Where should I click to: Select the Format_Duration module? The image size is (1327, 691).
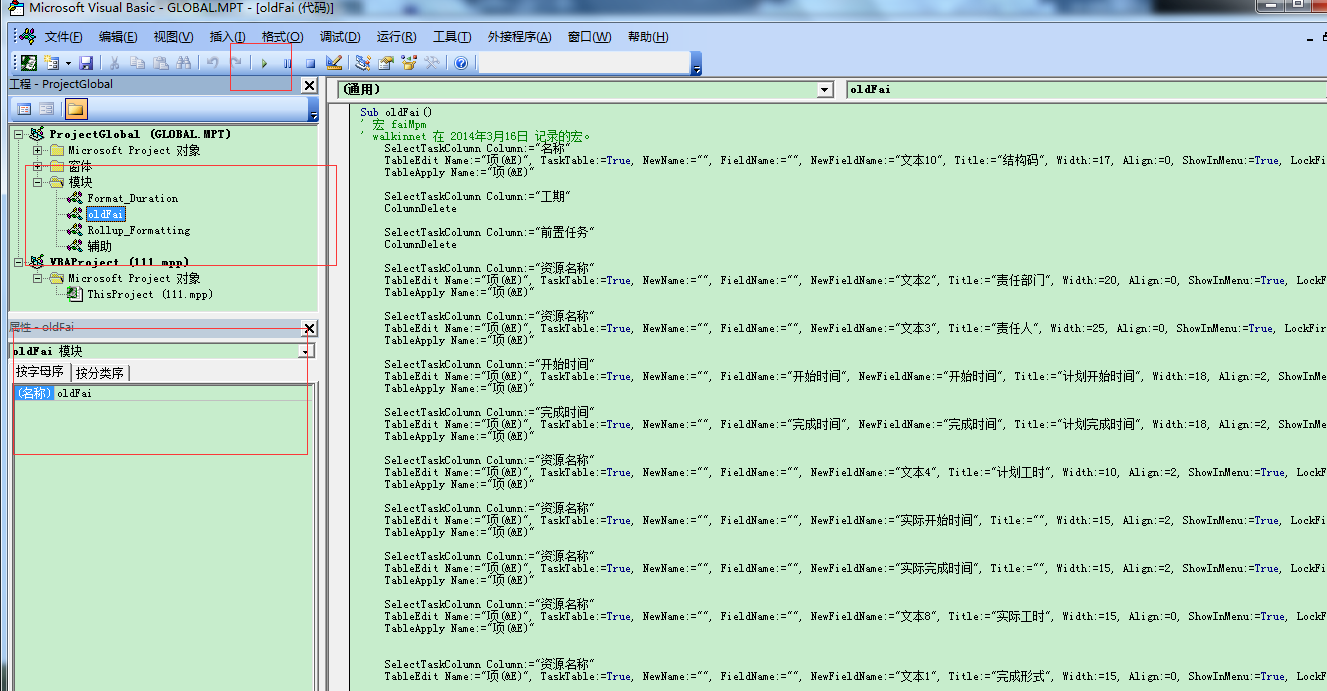coord(132,198)
